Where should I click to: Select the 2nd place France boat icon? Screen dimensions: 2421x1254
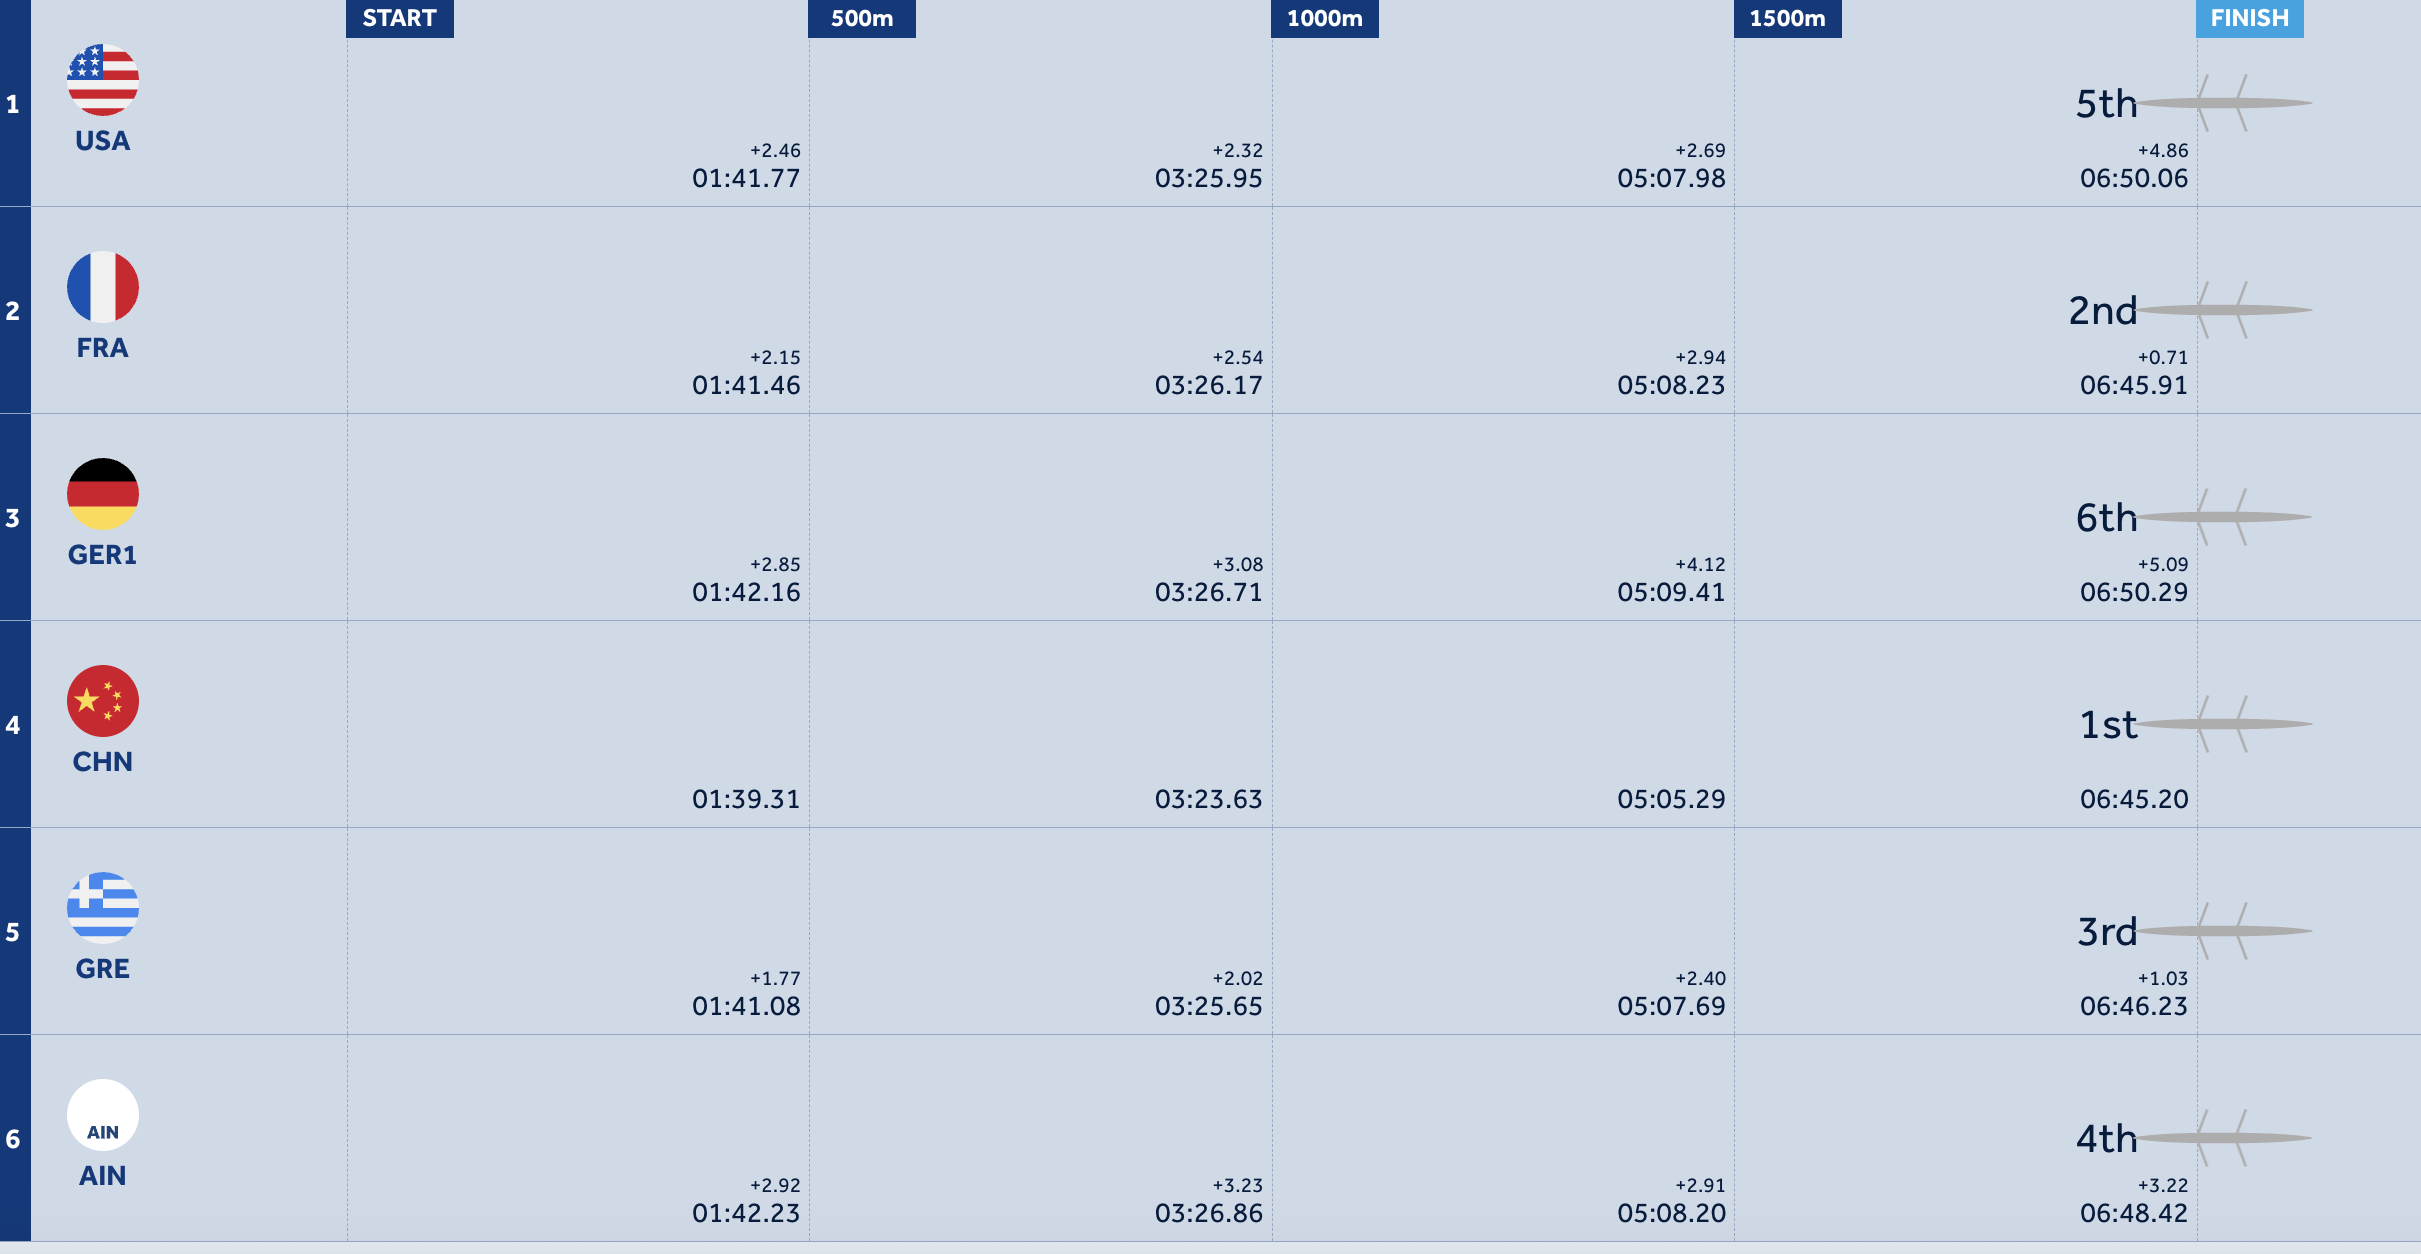[x=2225, y=310]
